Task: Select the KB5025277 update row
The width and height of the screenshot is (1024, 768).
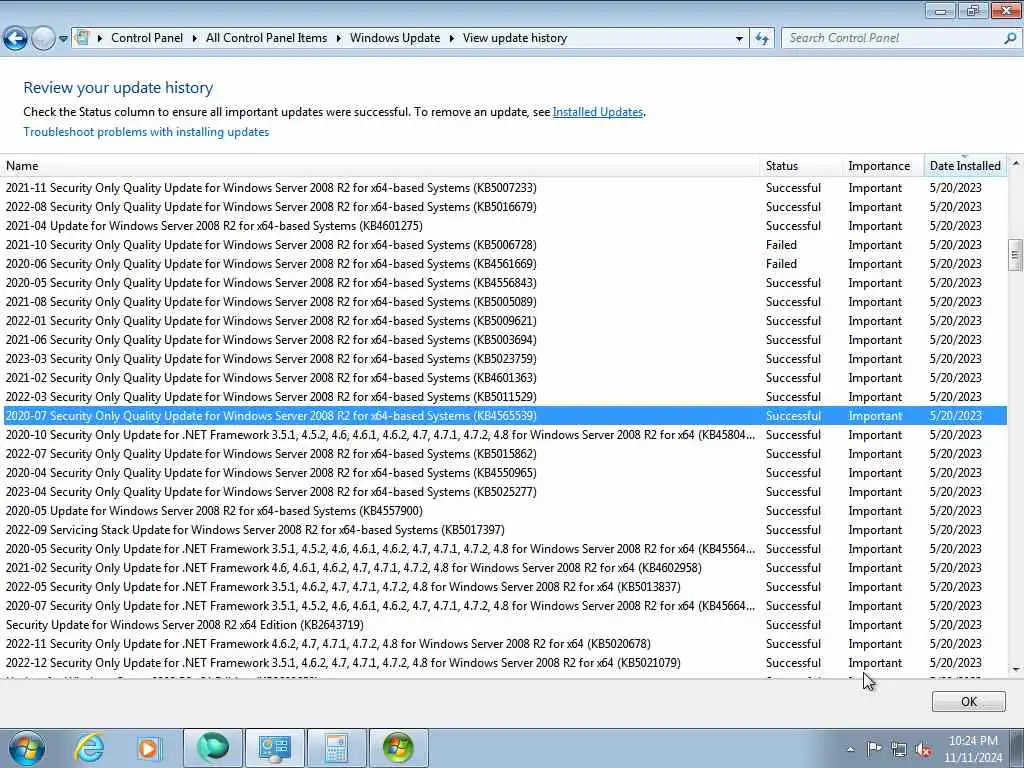Action: point(505,492)
